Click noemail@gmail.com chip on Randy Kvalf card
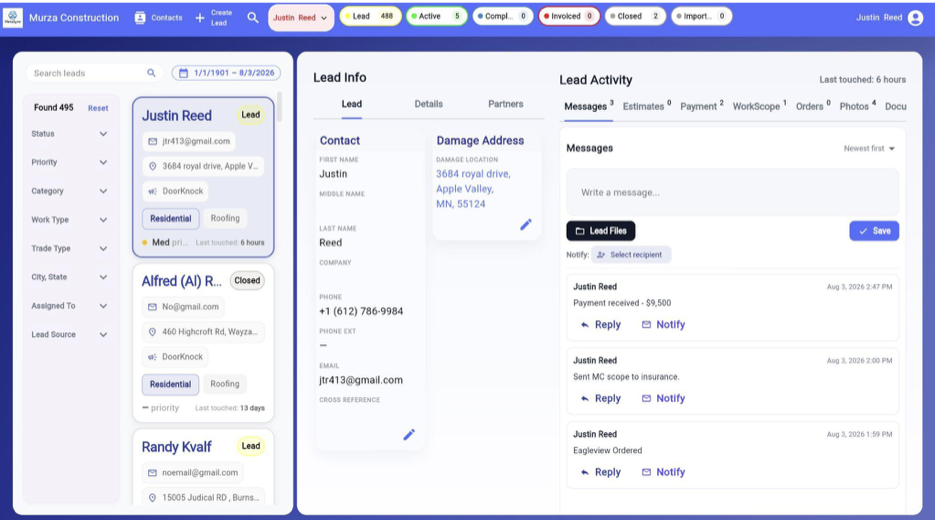This screenshot has height=520, width=936. 193,472
